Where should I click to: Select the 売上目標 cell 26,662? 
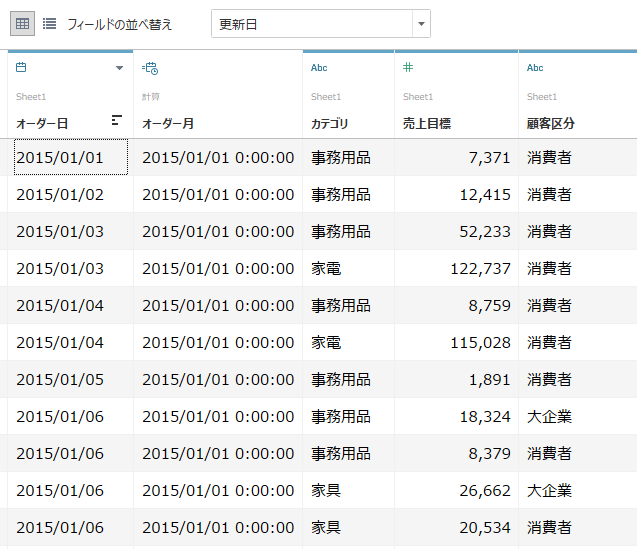[456, 490]
